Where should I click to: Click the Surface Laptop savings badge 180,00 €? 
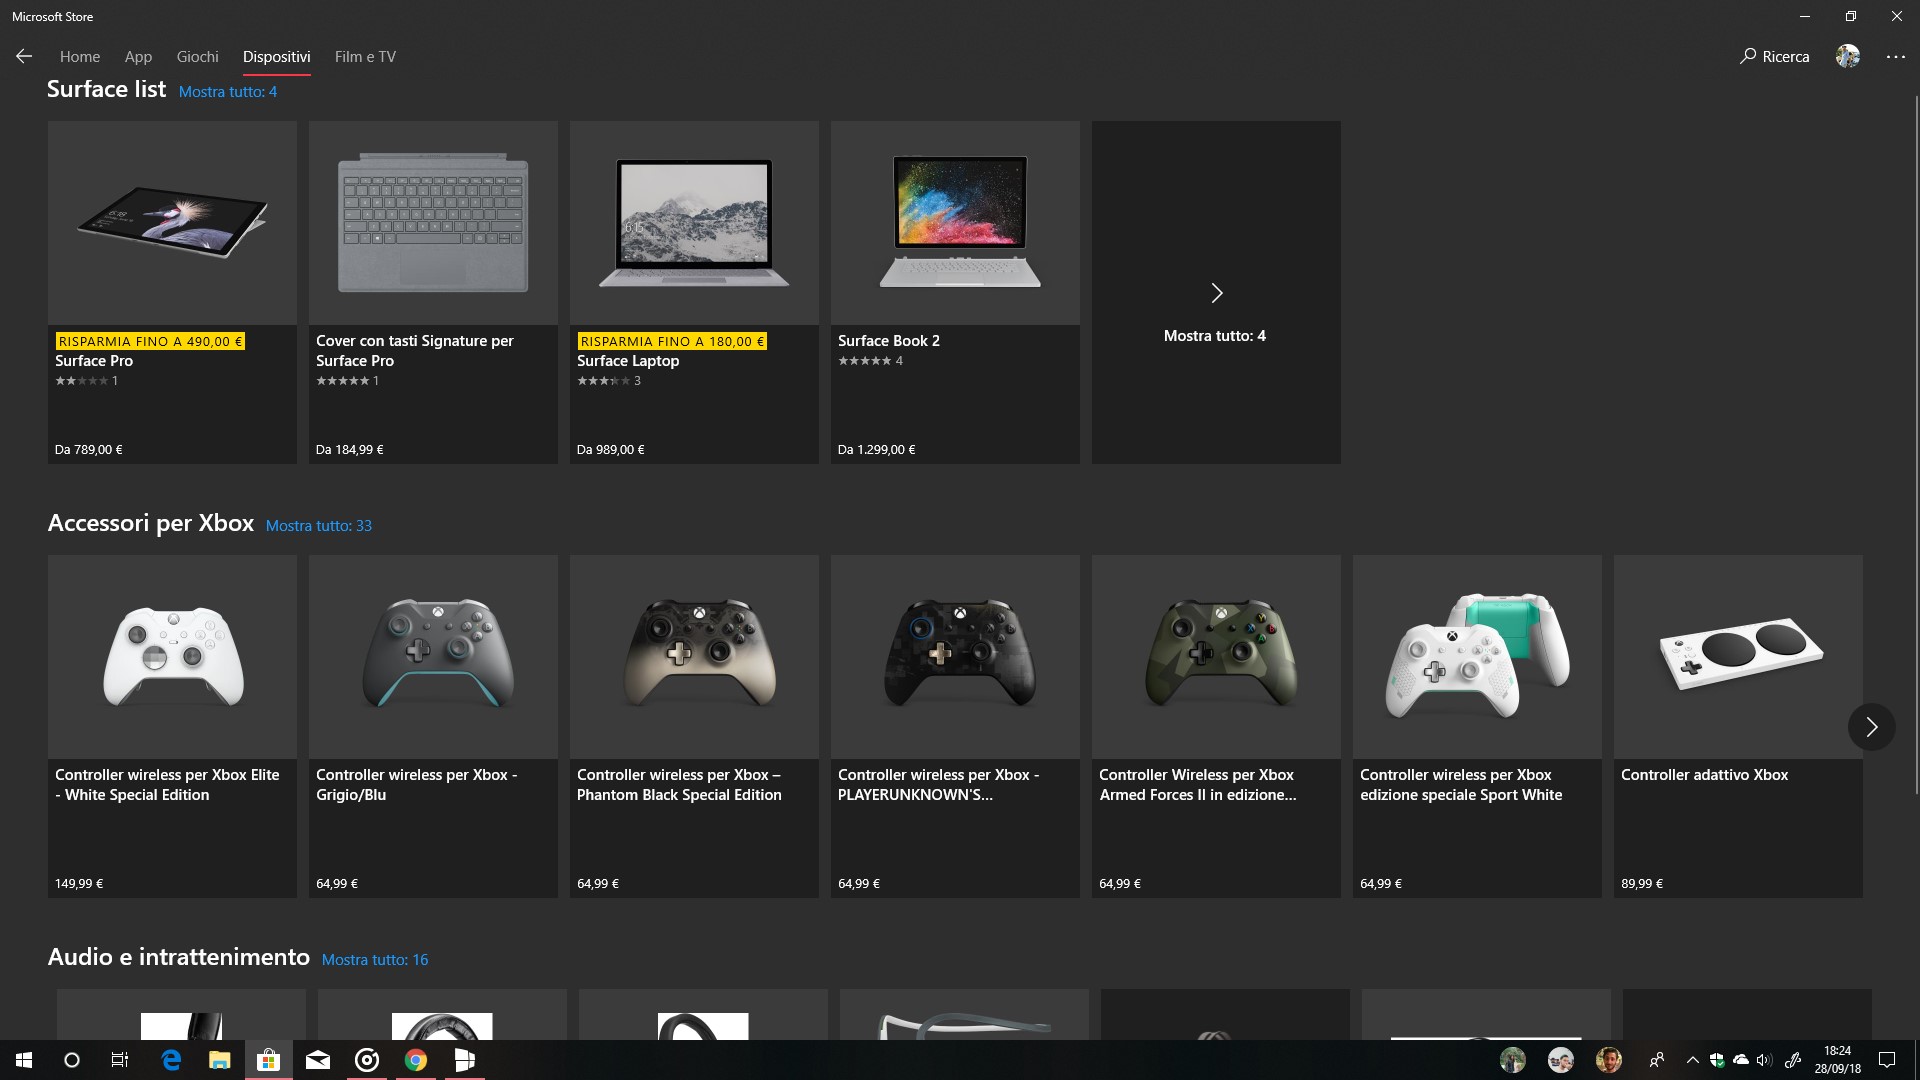pyautogui.click(x=672, y=342)
